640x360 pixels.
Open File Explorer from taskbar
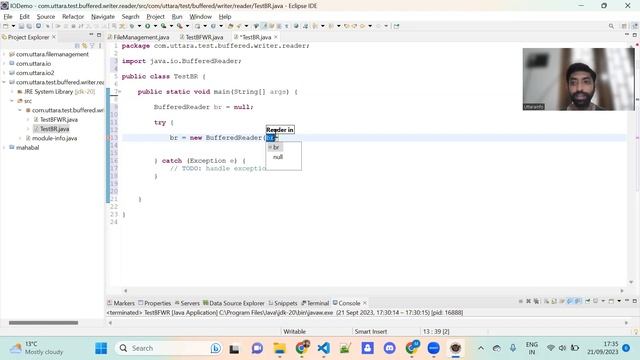tap(280, 348)
